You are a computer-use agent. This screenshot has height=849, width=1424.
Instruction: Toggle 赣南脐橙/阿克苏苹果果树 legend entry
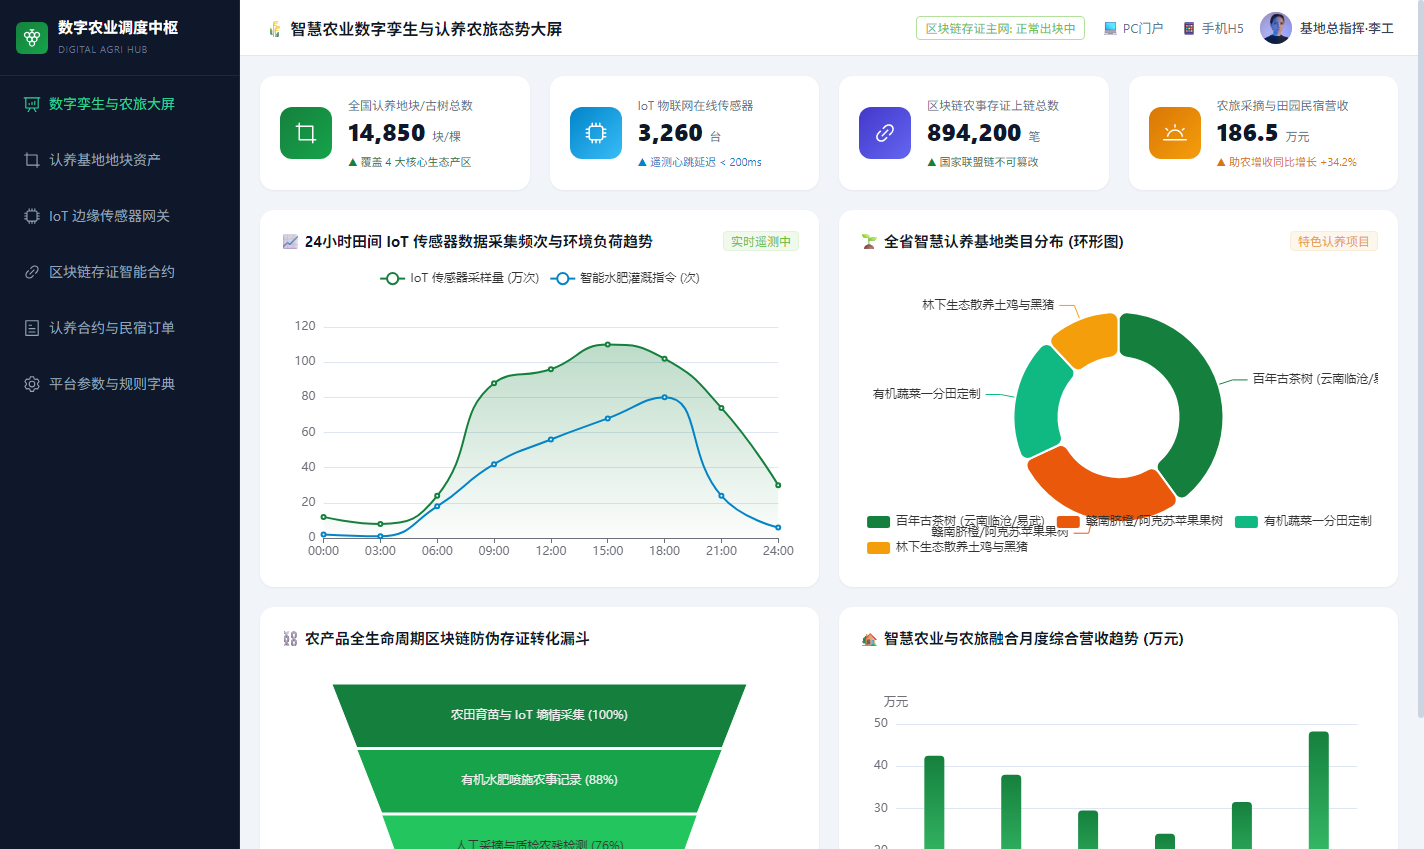tap(1140, 521)
